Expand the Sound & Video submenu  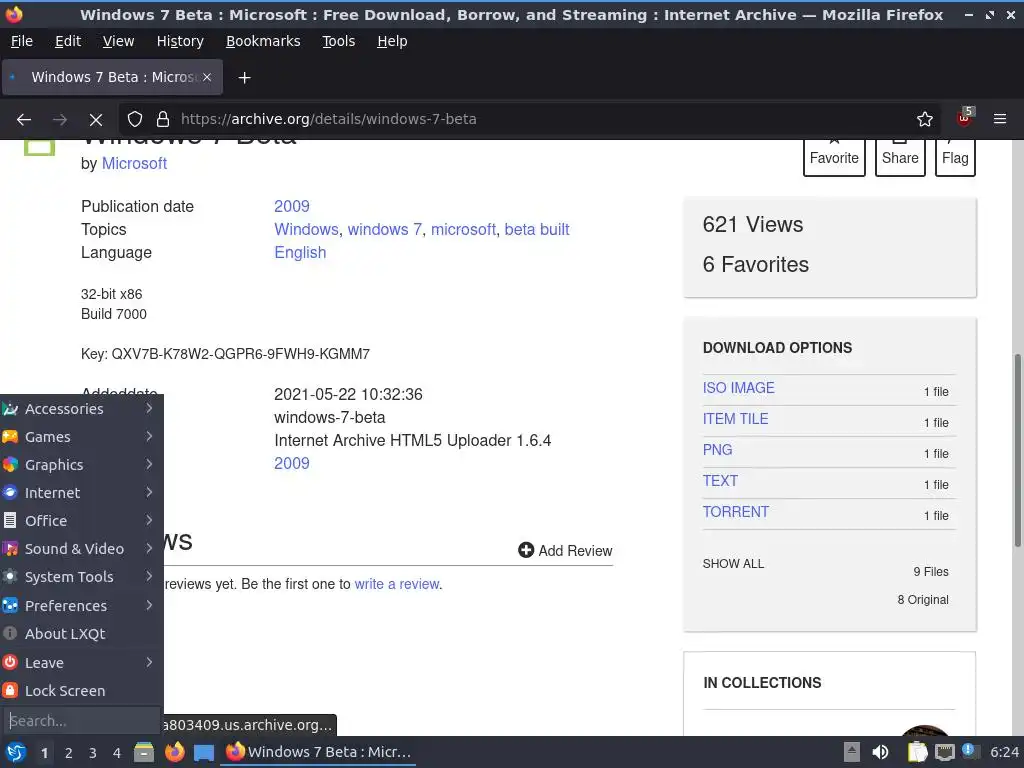82,549
